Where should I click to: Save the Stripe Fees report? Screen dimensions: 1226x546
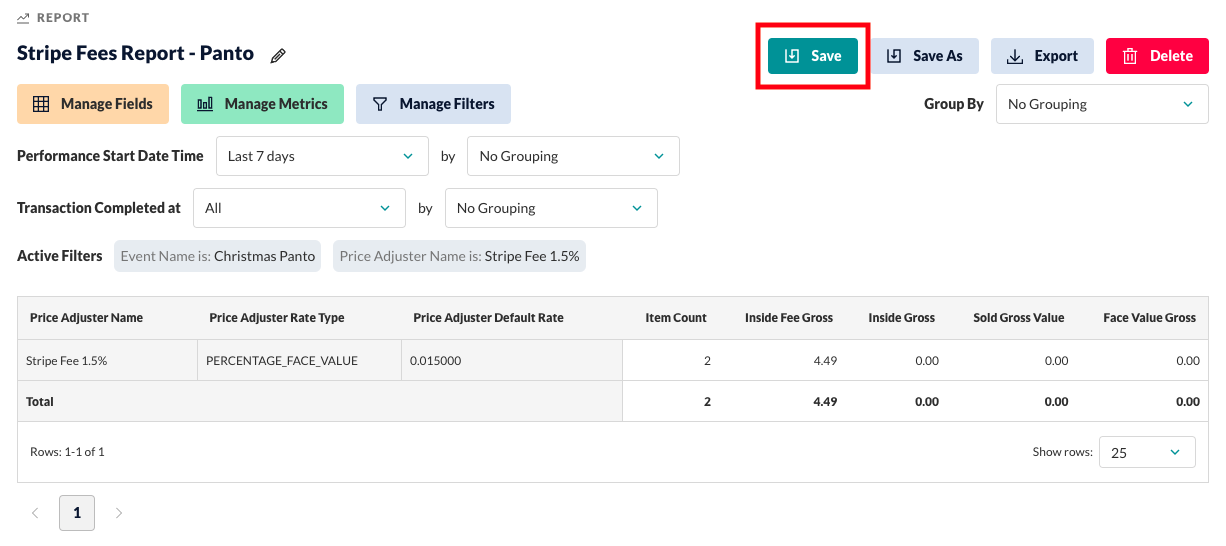coord(812,56)
